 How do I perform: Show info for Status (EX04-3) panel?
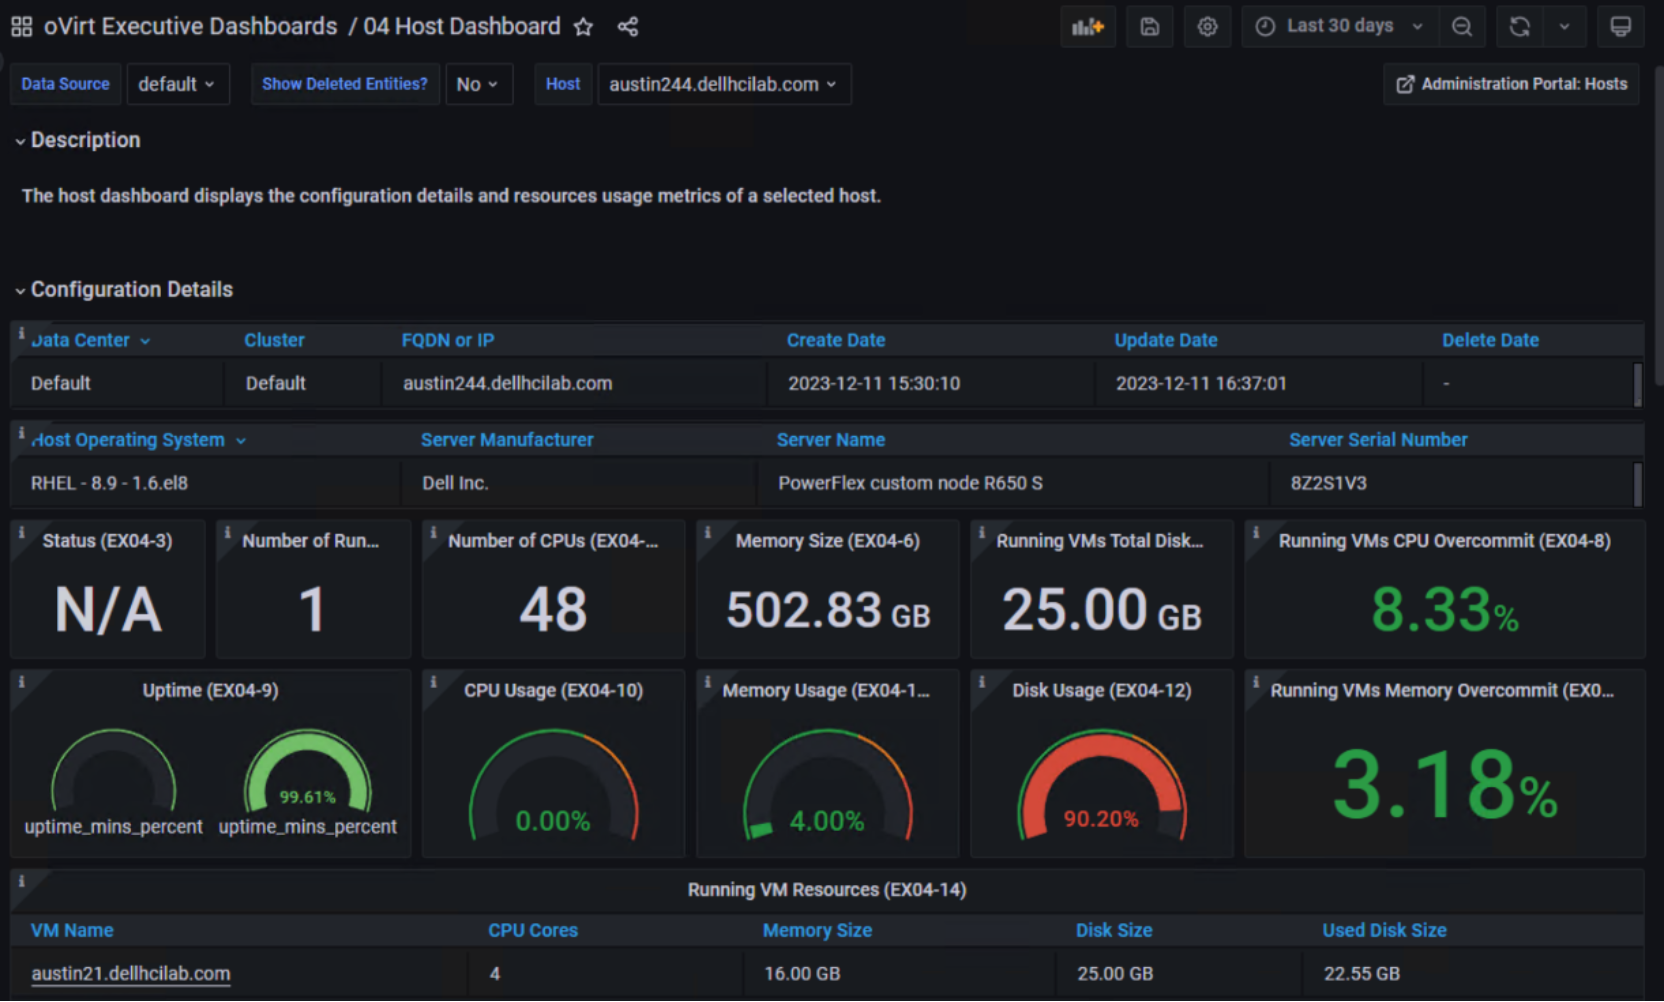pyautogui.click(x=21, y=532)
